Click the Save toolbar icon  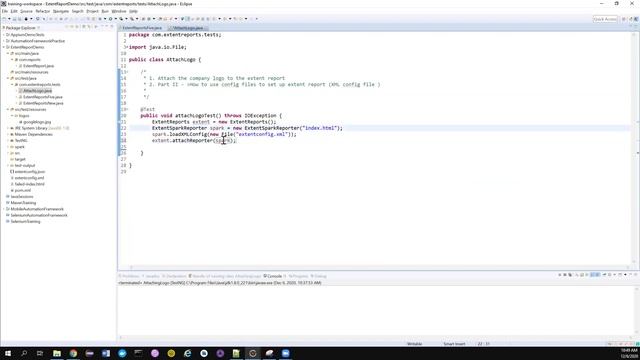(14, 19)
